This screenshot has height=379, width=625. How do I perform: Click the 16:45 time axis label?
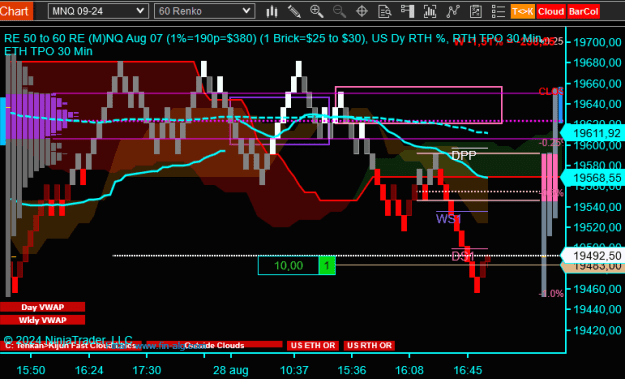click(468, 370)
